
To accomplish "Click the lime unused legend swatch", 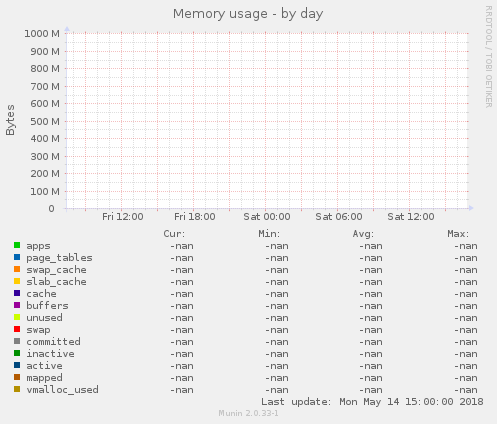I will click(x=17, y=317).
